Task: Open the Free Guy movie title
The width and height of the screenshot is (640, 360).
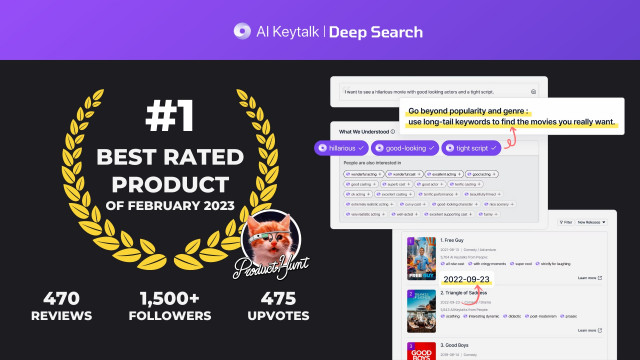Action: pyautogui.click(x=452, y=240)
